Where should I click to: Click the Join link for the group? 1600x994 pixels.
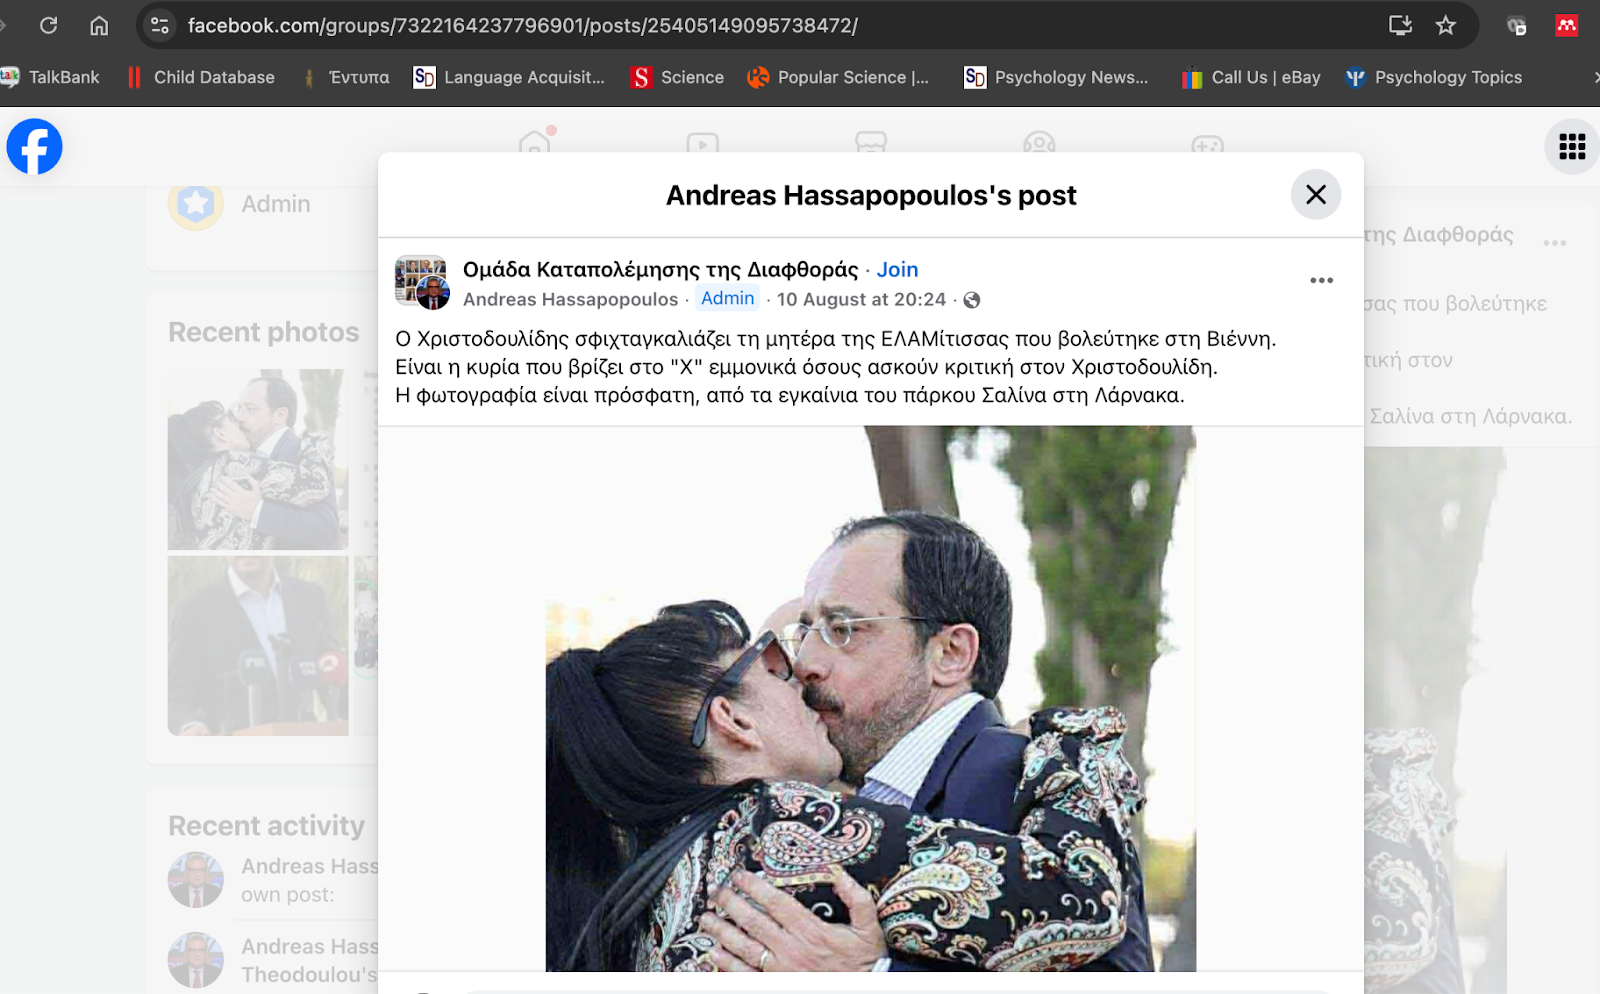pos(897,269)
